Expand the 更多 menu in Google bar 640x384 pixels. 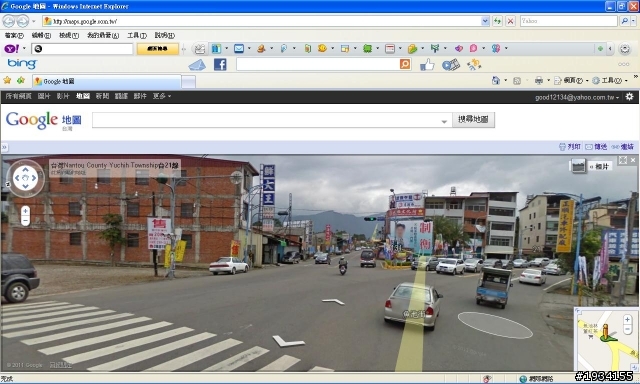[162, 96]
